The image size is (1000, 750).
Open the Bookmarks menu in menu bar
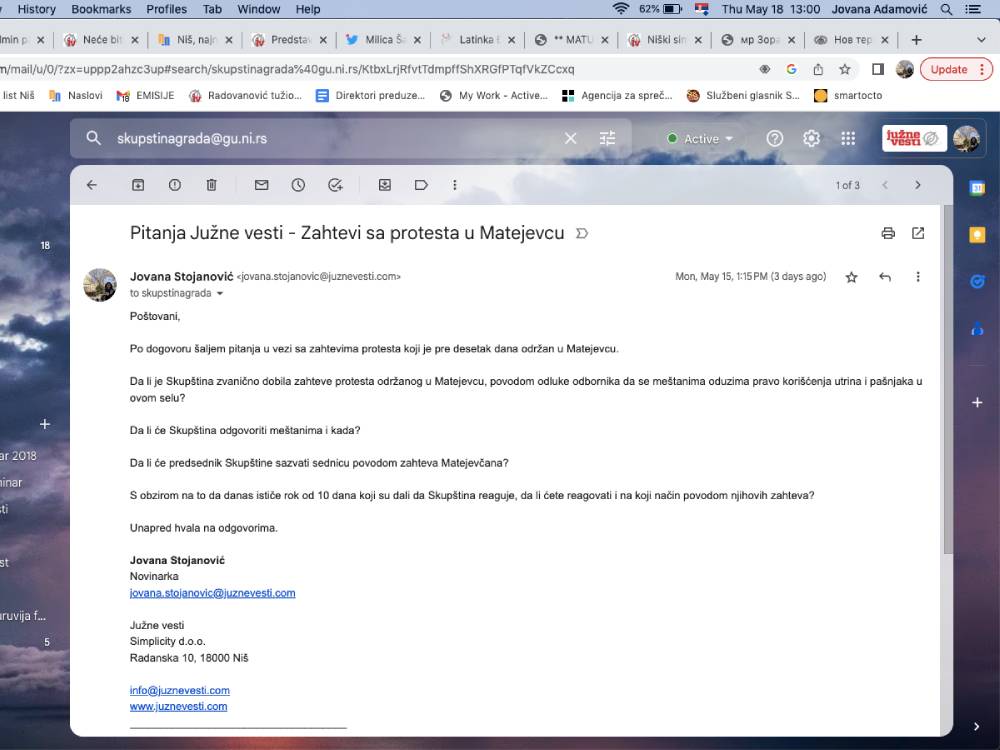click(101, 9)
